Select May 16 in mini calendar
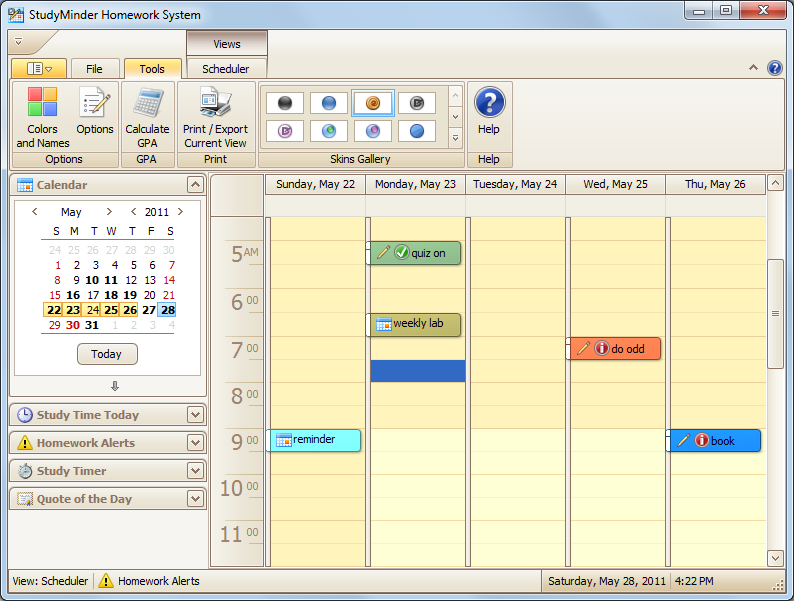The image size is (794, 601). pos(73,295)
